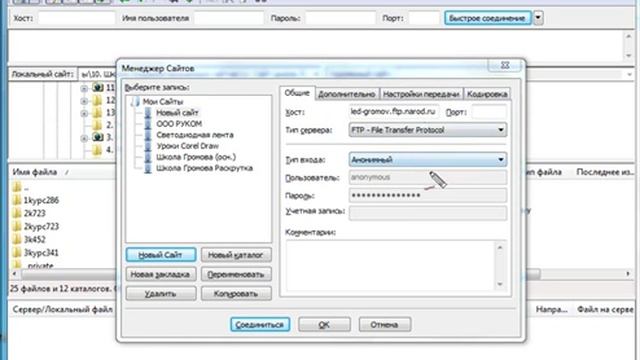Screen dimensions: 640x360
Task: Click Быстрое соединение button
Action: pos(487,18)
